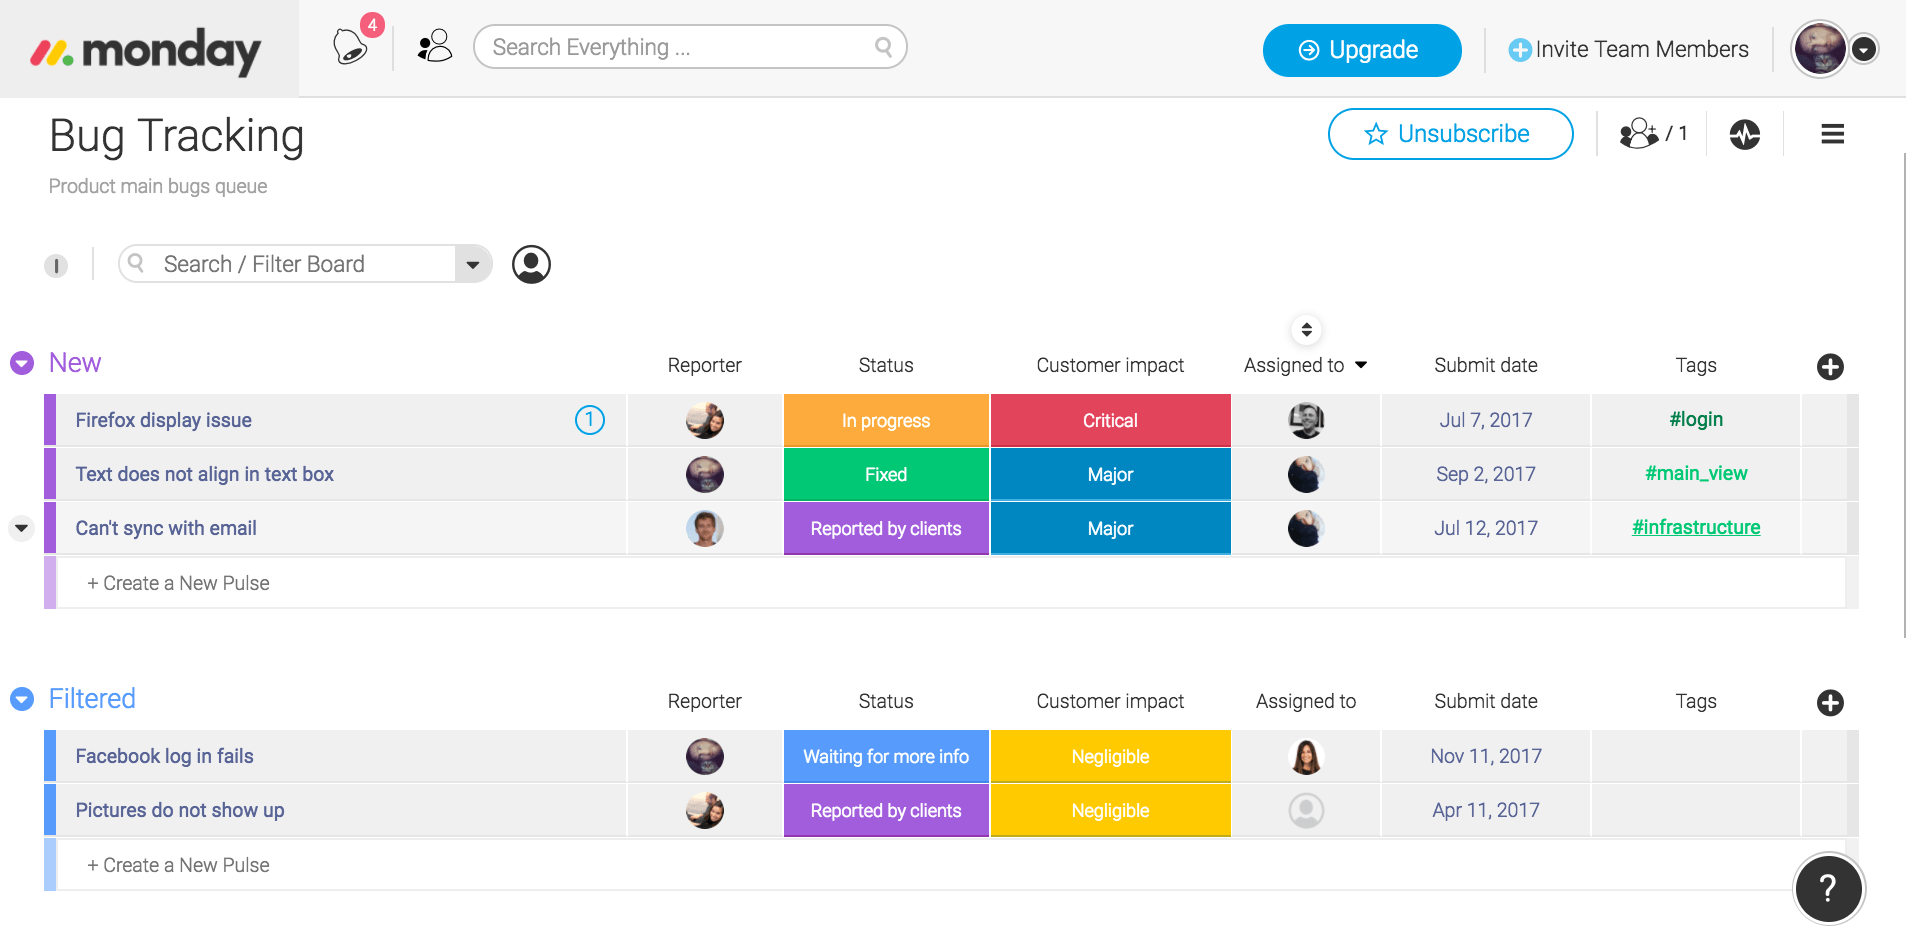Screen dimensions: 1906x929
Task: Click reporter avatar for Text does not align
Action: coord(705,474)
